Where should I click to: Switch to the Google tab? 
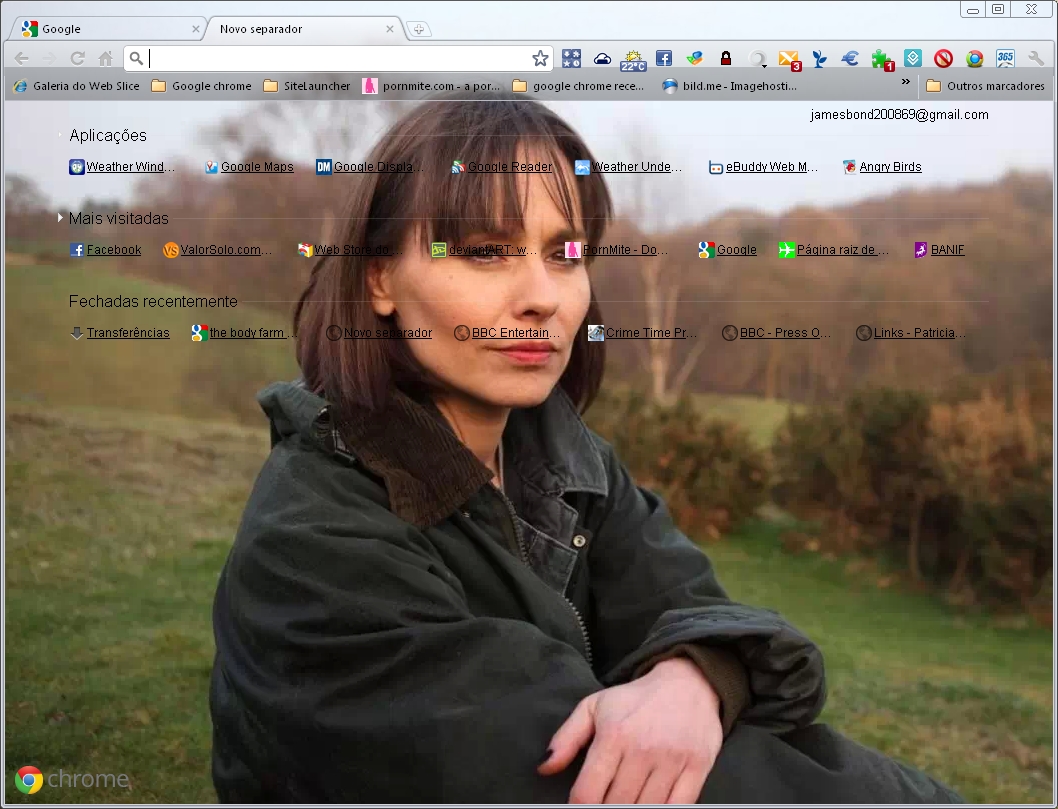(108, 29)
